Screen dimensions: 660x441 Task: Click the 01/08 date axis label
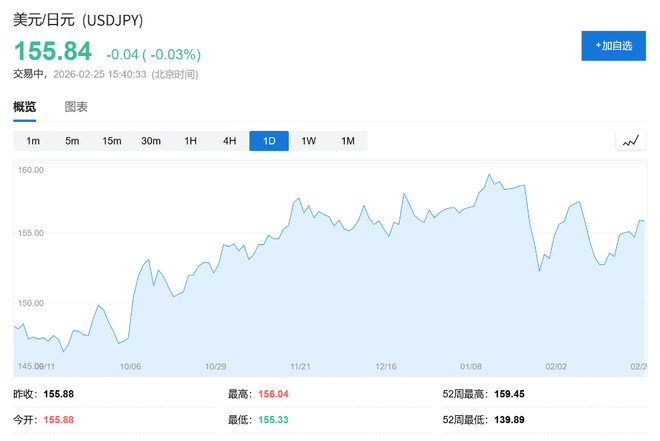coord(471,366)
